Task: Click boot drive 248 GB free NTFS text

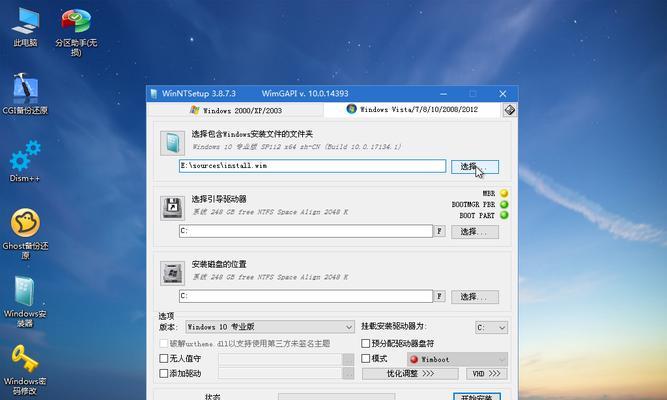Action: [271, 212]
